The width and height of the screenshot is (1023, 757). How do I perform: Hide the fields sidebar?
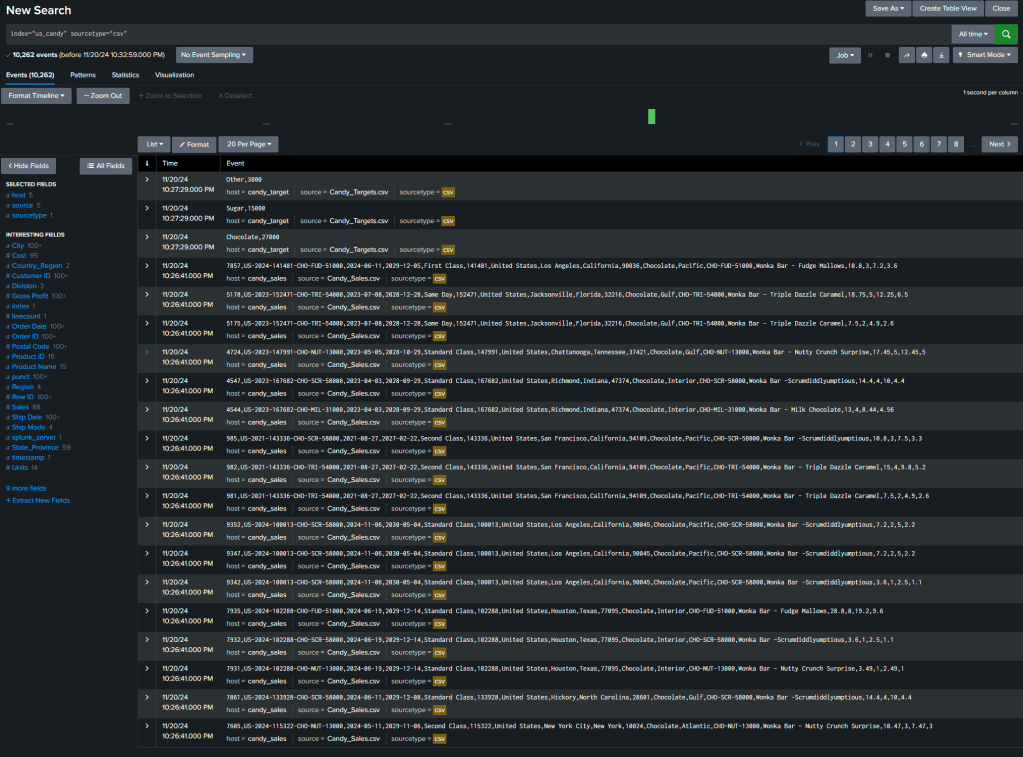pyautogui.click(x=29, y=165)
